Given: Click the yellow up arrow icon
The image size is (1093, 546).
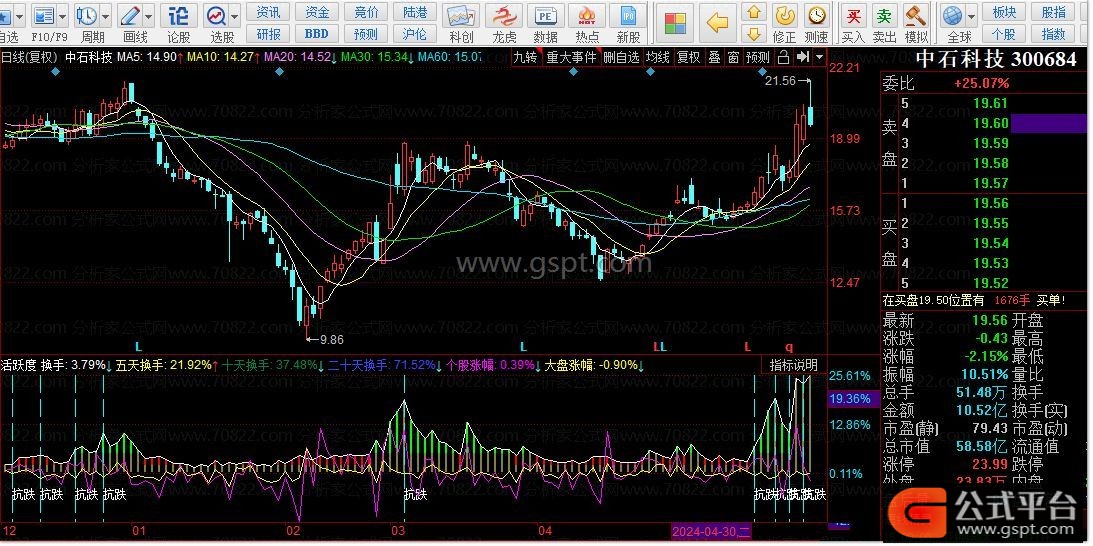Looking at the screenshot, I should (754, 13).
